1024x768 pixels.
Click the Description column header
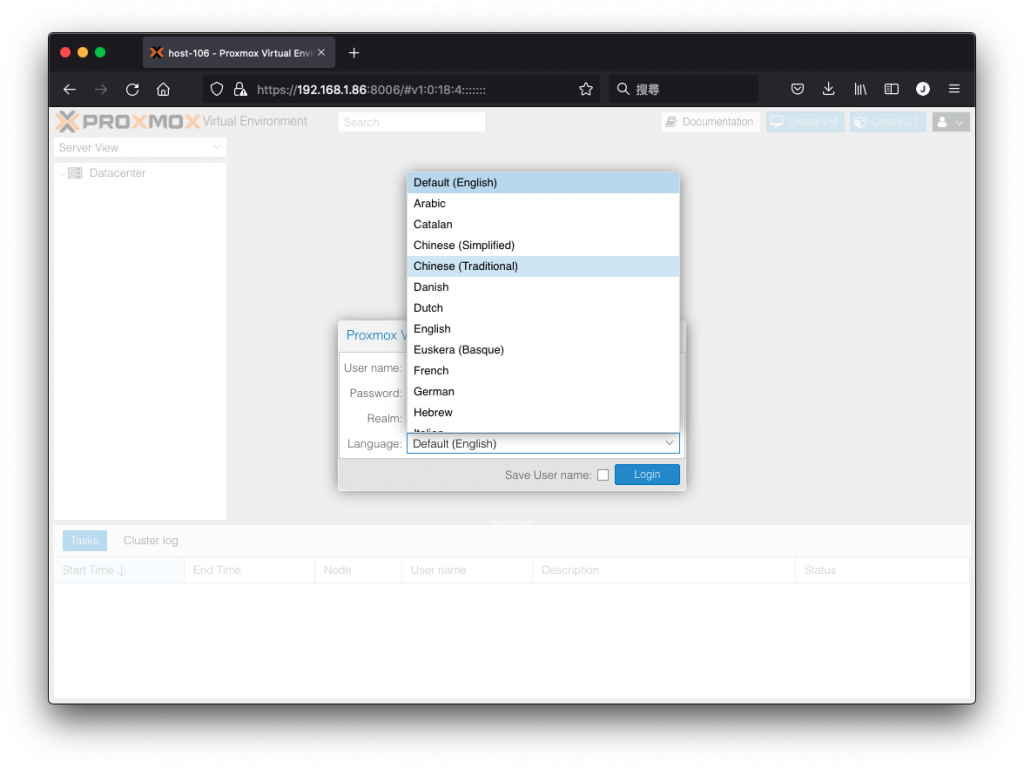[x=664, y=570]
